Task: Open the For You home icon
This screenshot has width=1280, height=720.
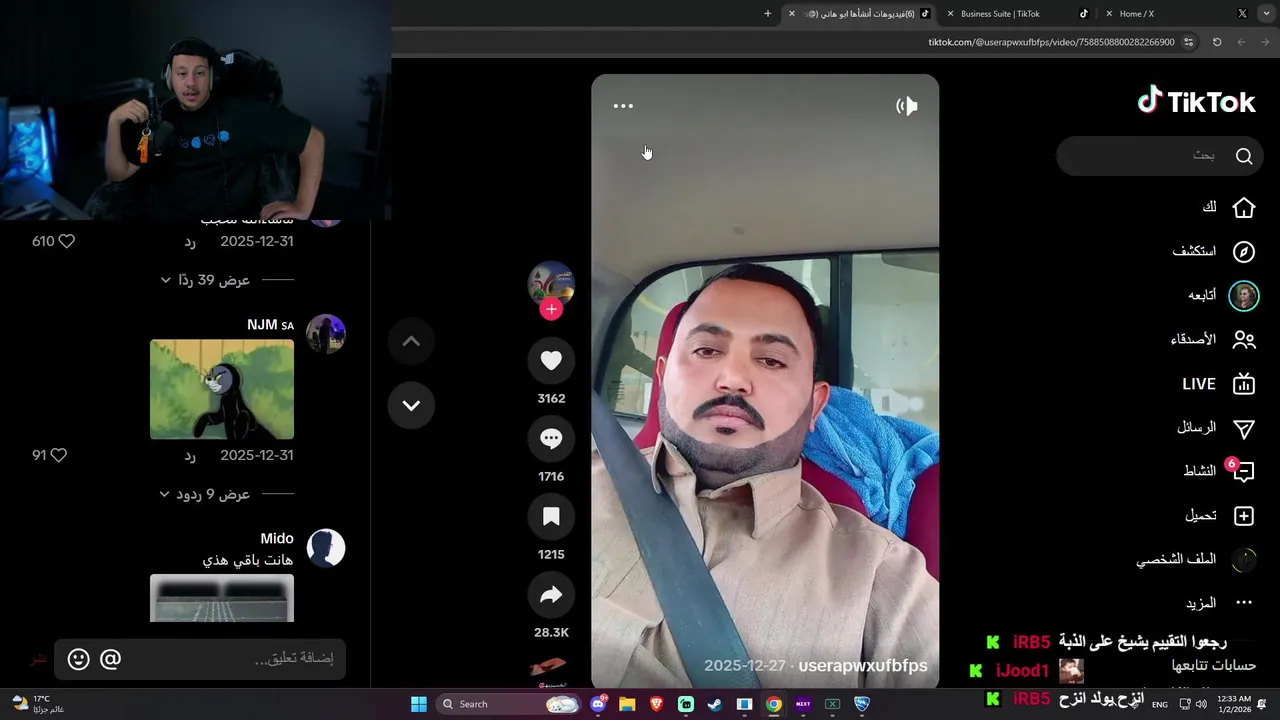Action: click(1244, 208)
